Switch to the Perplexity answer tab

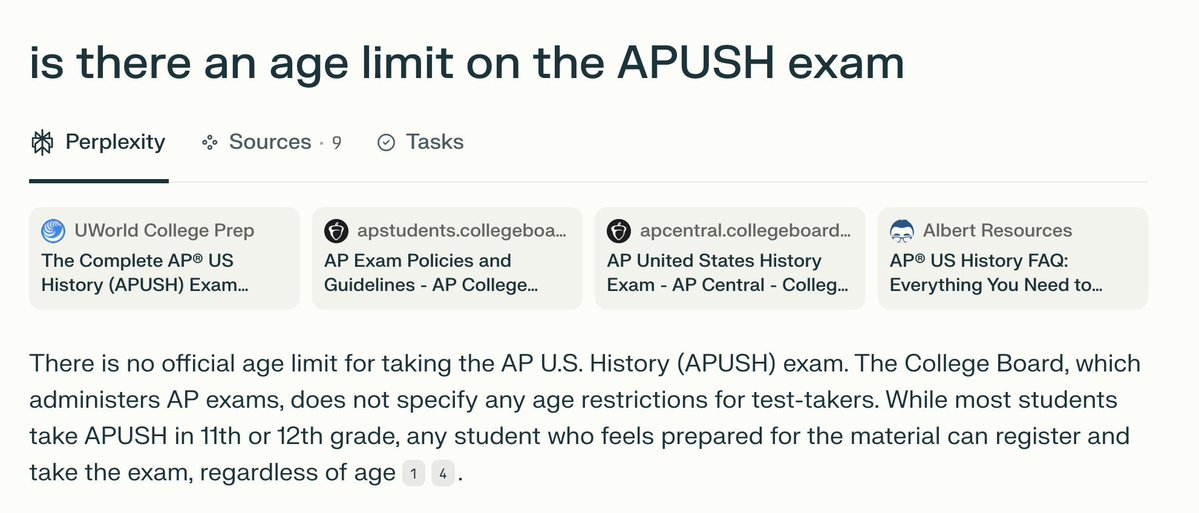point(99,143)
